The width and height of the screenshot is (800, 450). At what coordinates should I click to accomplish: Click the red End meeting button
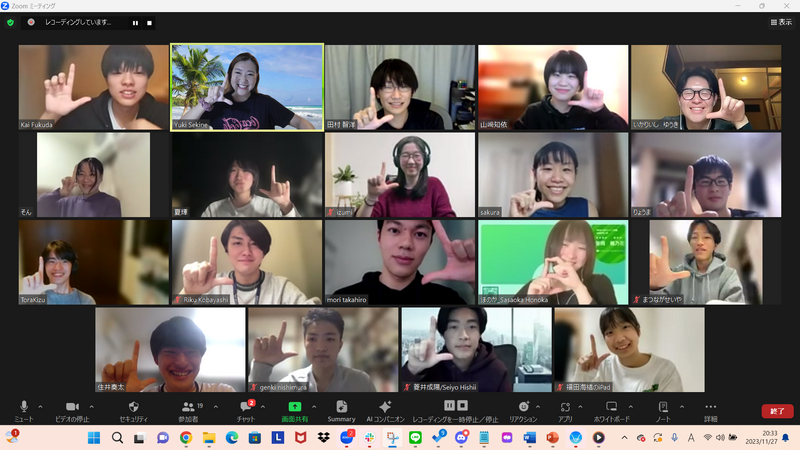pyautogui.click(x=777, y=411)
